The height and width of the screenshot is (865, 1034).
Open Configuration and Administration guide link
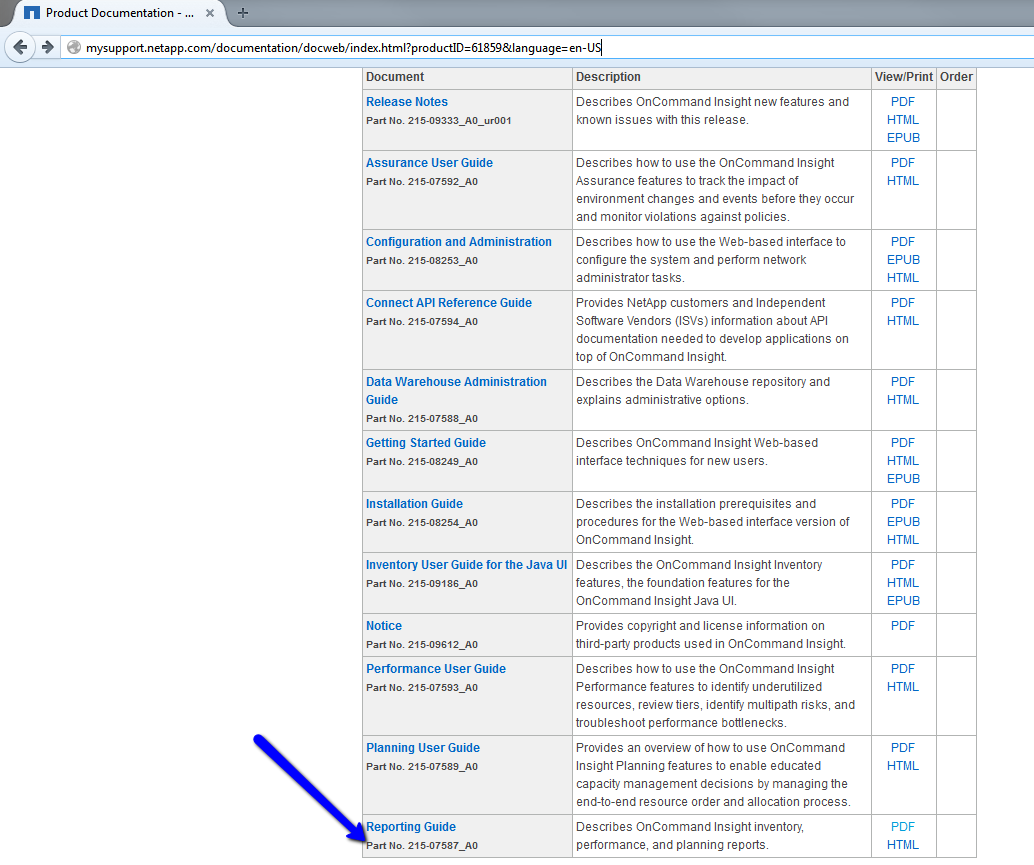459,242
